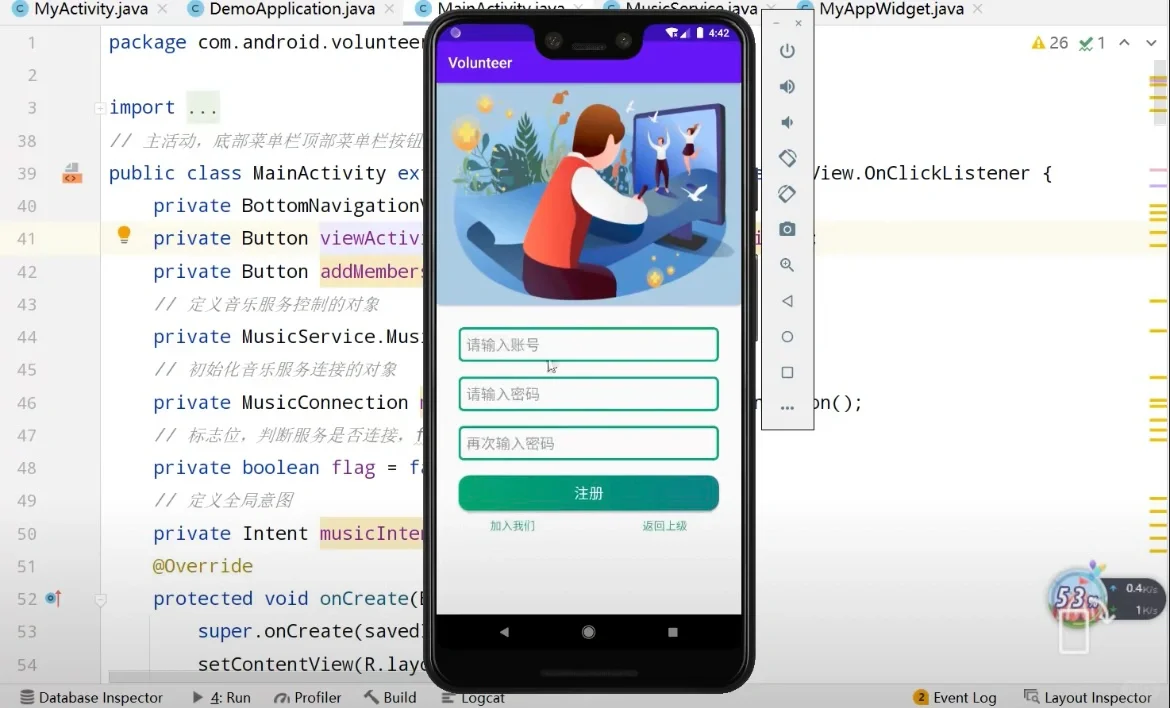Take a screenshot with the emulator camera icon
1170x708 pixels.
coord(787,228)
